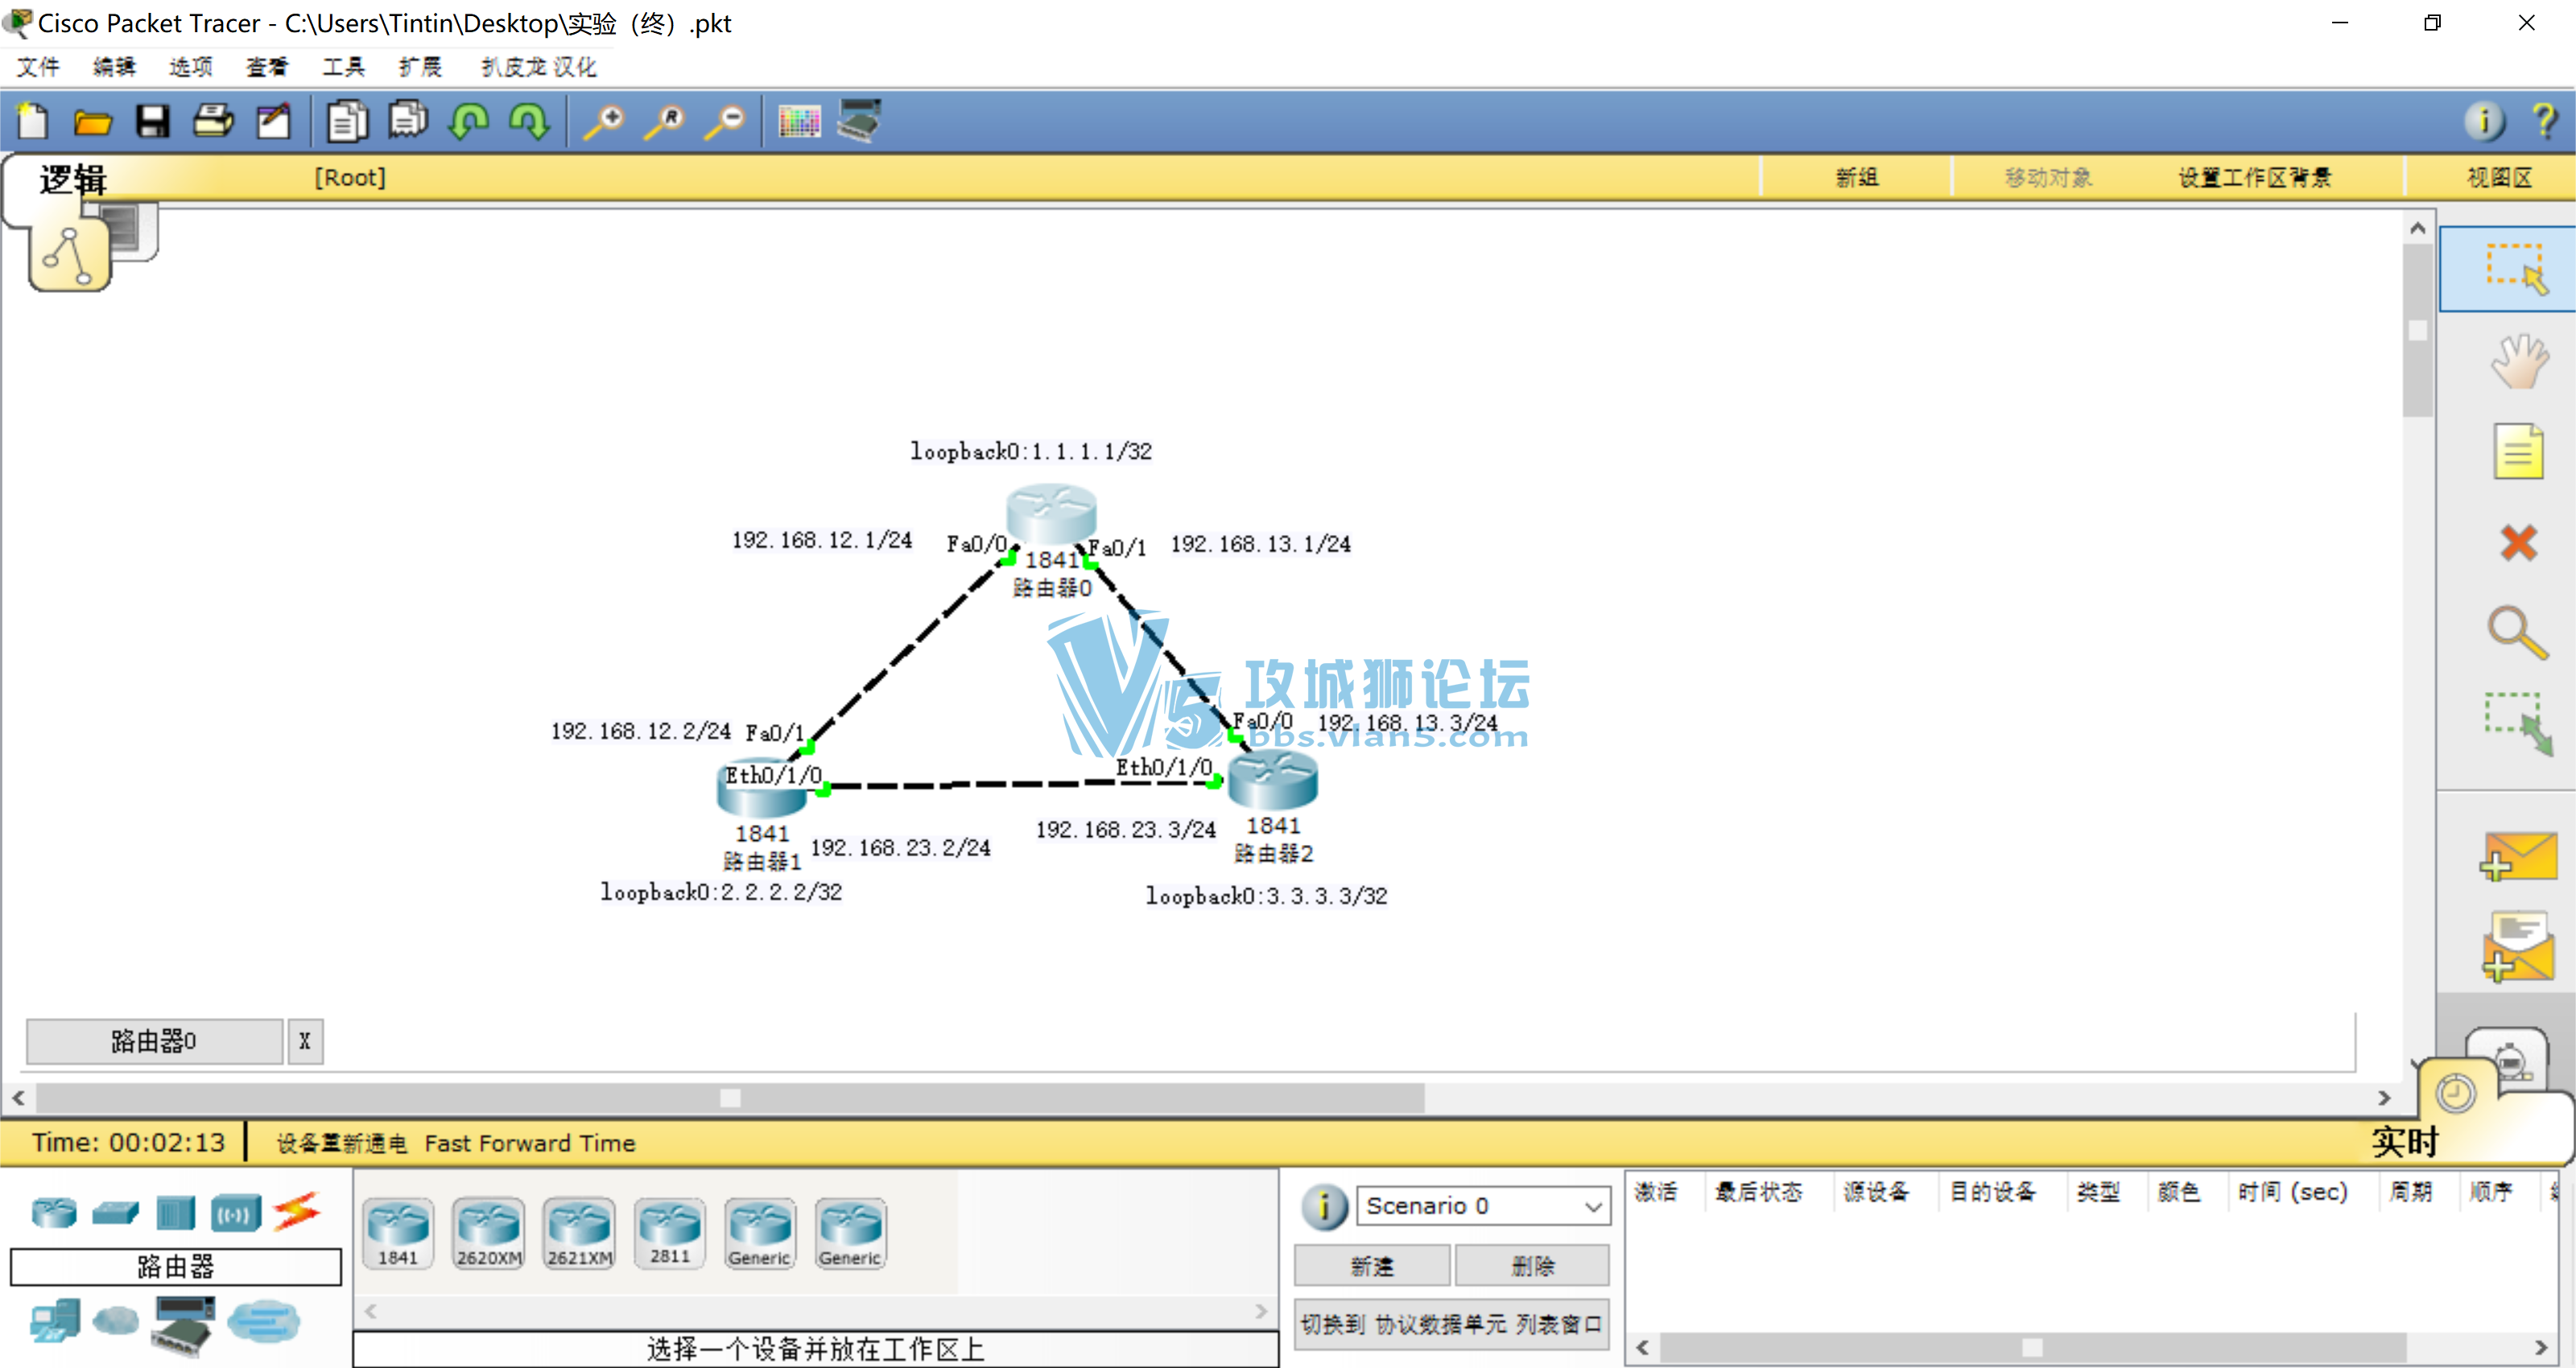Screen dimensions: 2576x1368
Task: Click 视图区 in the yellow bar
Action: coord(2500,178)
